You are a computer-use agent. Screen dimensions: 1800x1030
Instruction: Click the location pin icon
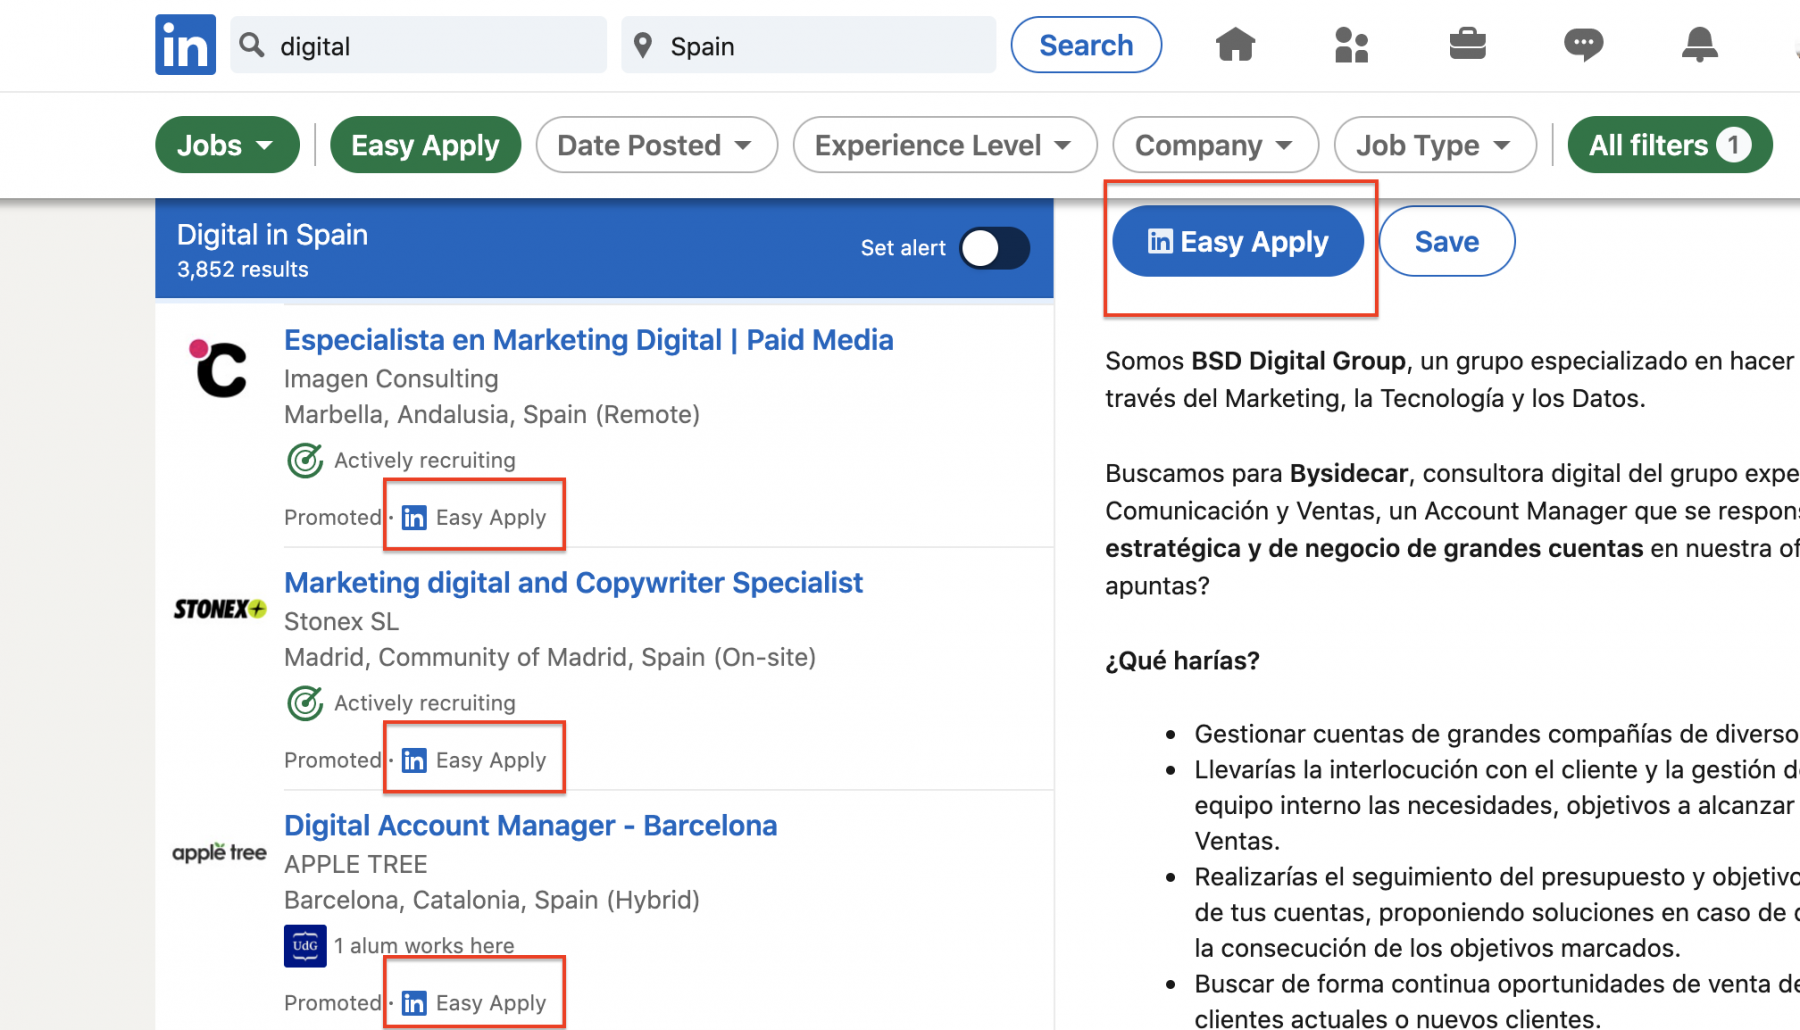(643, 45)
